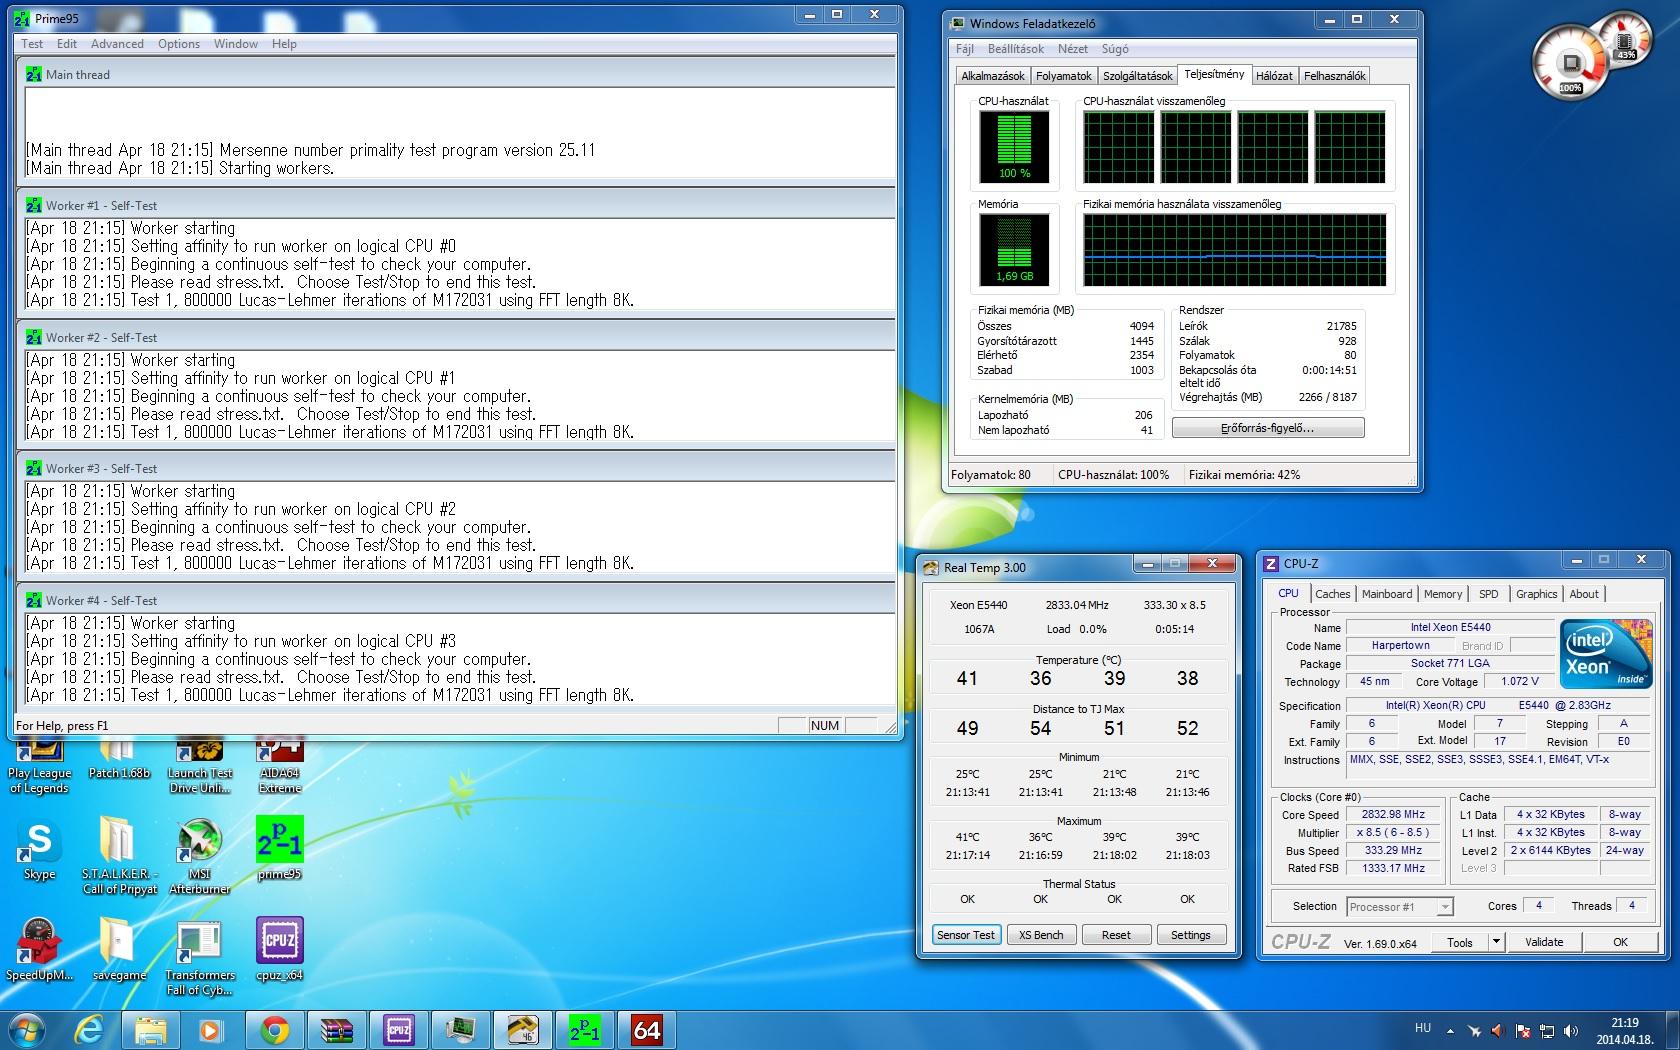This screenshot has height=1050, width=1680.
Task: Select the prime95 desktop icon
Action: point(279,849)
